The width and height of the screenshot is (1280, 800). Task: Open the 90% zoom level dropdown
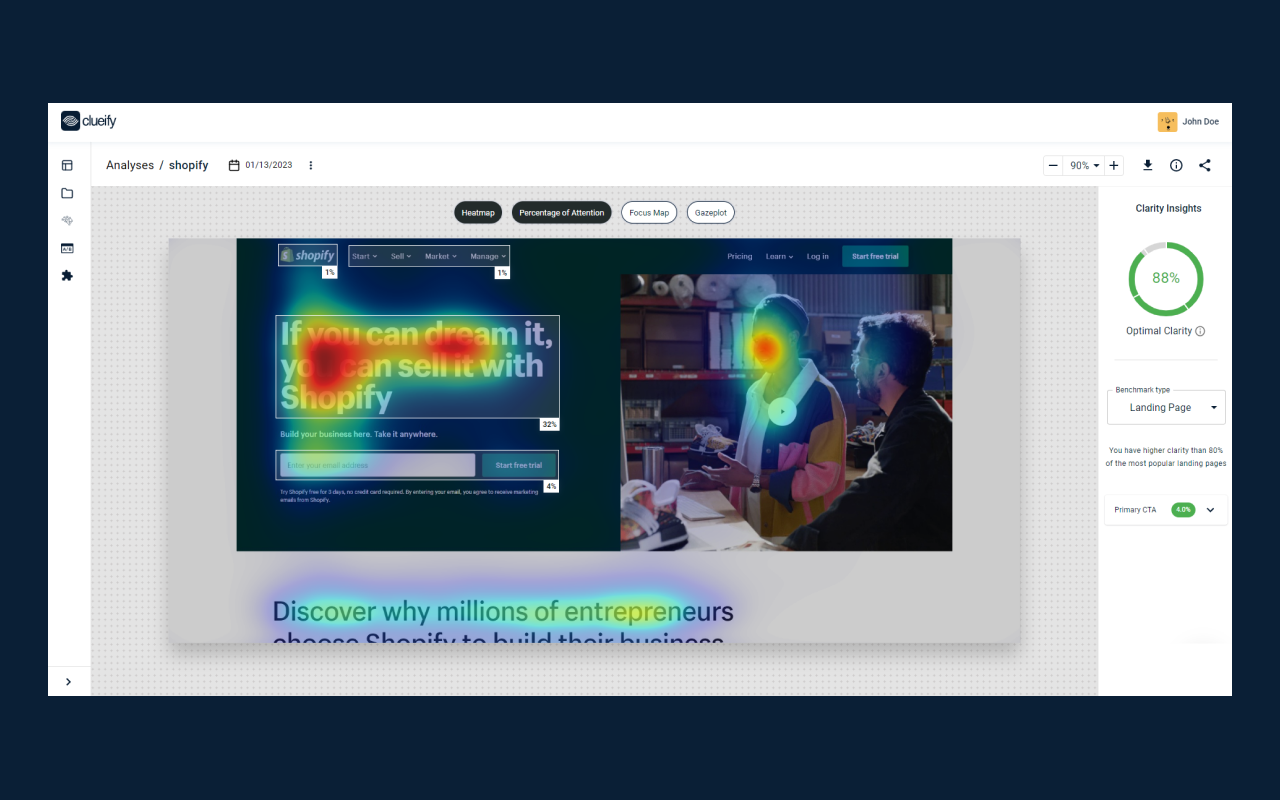pyautogui.click(x=1084, y=165)
